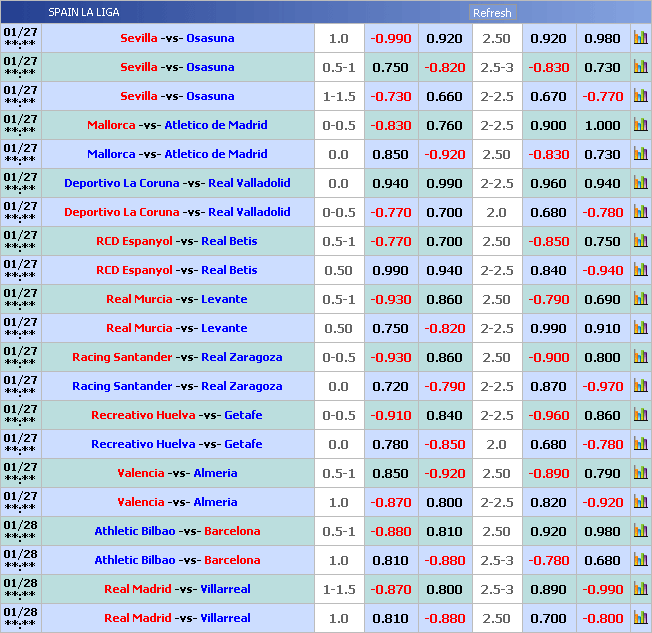652x633 pixels.
Task: Open chart icon for Espanyol-Betis 0.50 handicap row
Action: point(640,270)
